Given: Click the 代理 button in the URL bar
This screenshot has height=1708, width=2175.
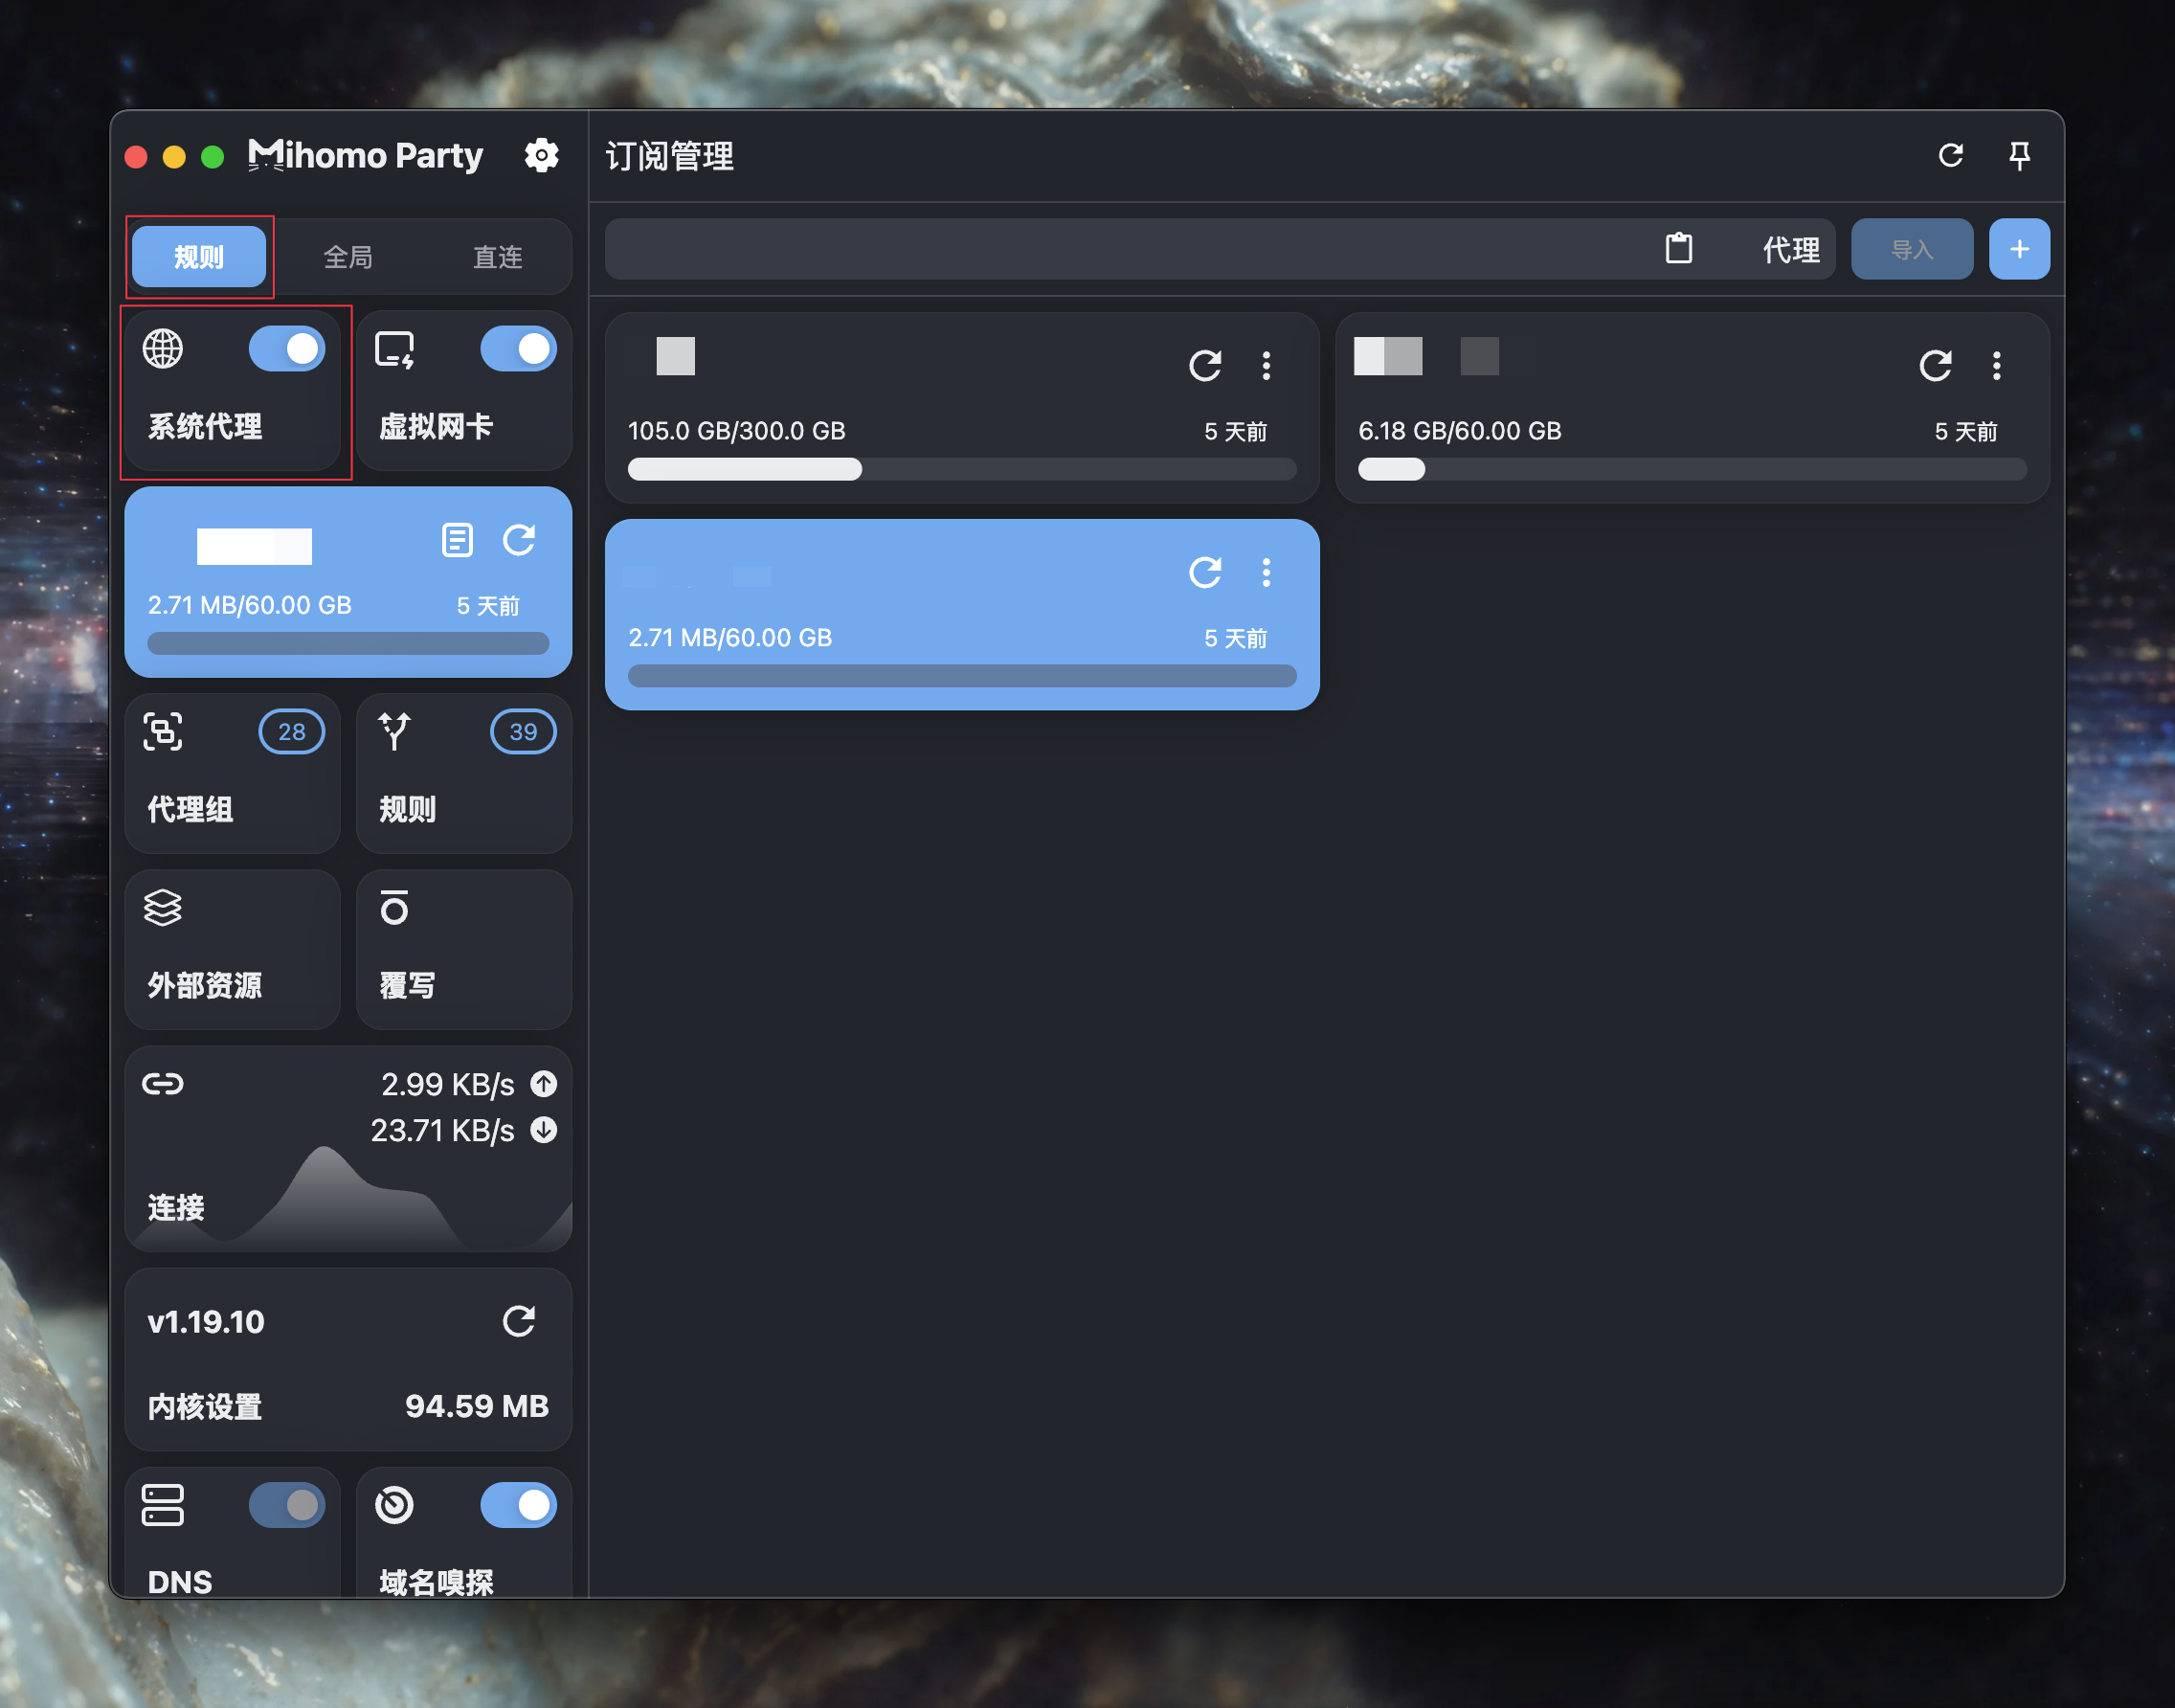Looking at the screenshot, I should click(1790, 249).
